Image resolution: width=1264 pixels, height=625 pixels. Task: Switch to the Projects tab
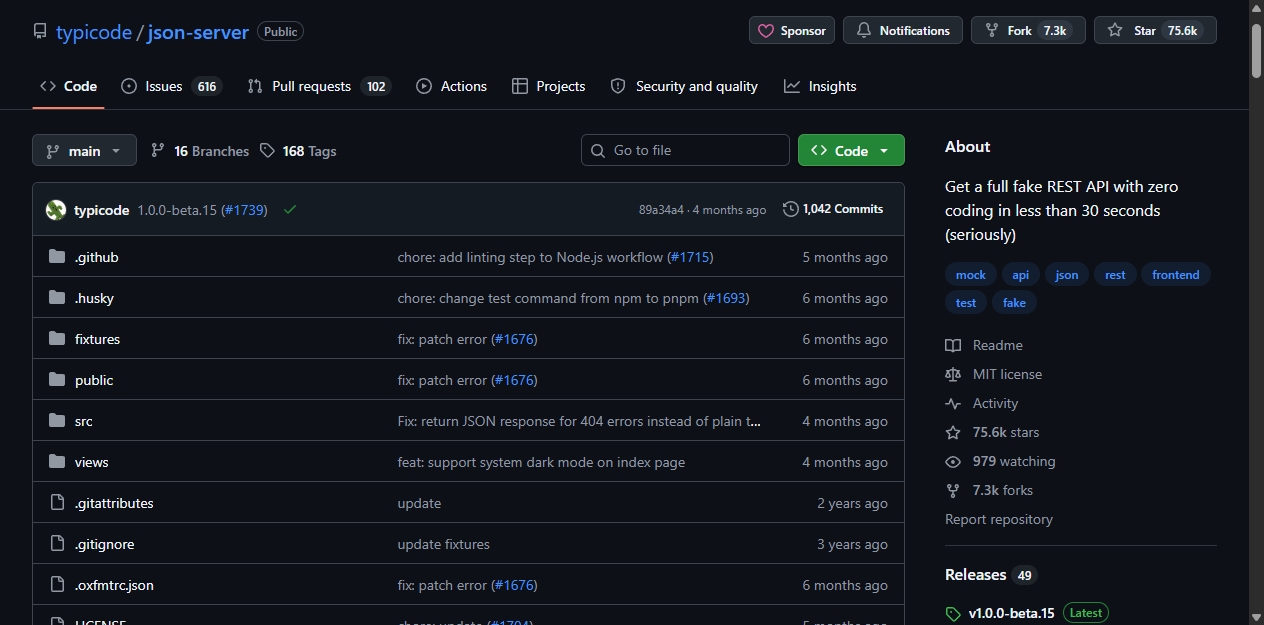pyautogui.click(x=549, y=86)
